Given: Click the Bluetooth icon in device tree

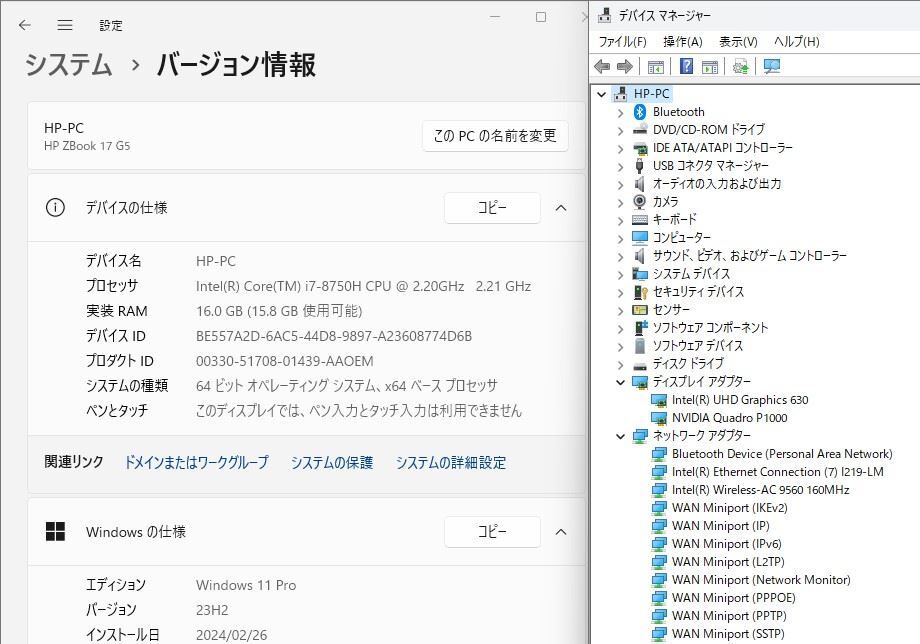Looking at the screenshot, I should (x=640, y=111).
